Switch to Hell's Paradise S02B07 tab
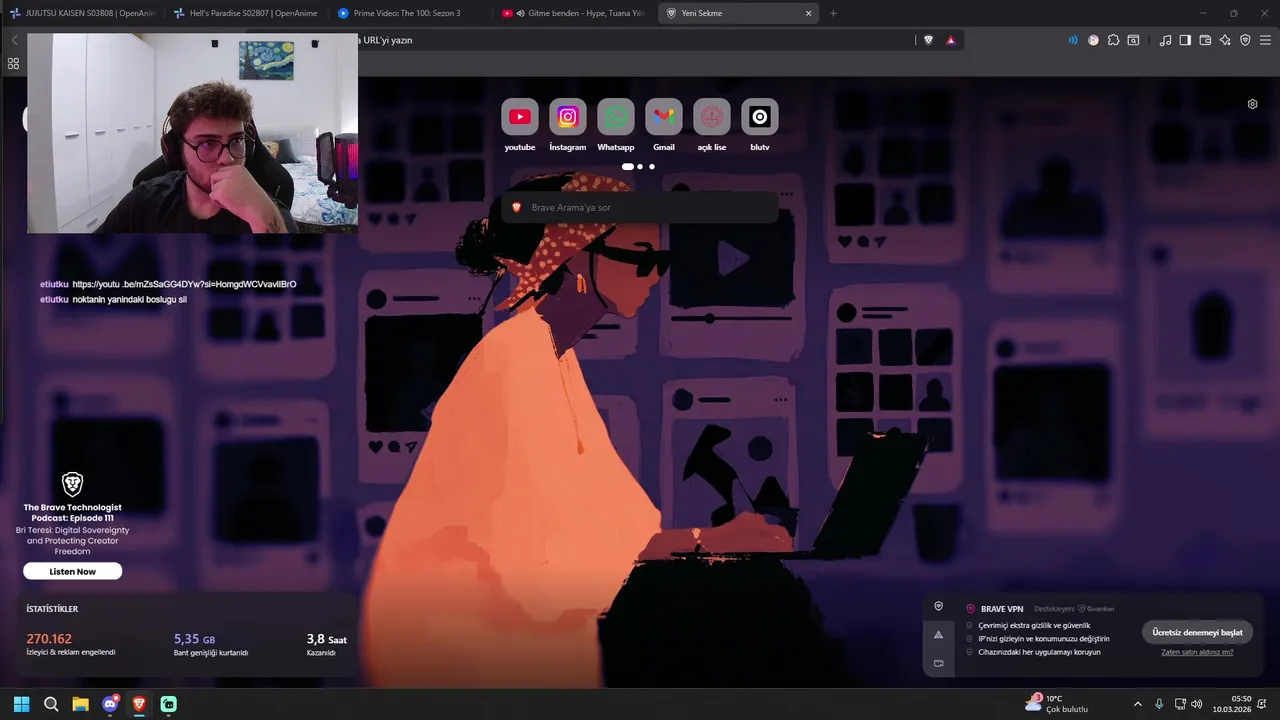The height and width of the screenshot is (720, 1280). [x=245, y=13]
